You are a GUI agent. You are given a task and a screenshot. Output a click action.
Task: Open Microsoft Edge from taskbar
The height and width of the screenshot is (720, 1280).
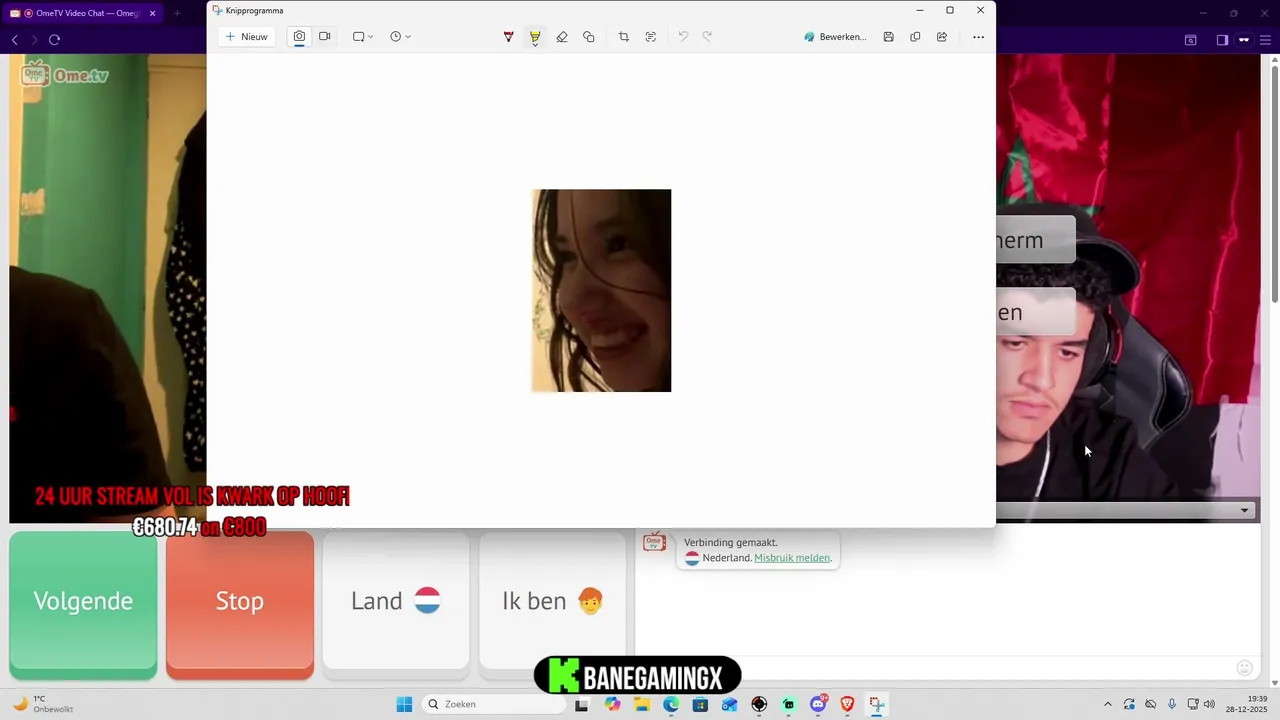(671, 704)
